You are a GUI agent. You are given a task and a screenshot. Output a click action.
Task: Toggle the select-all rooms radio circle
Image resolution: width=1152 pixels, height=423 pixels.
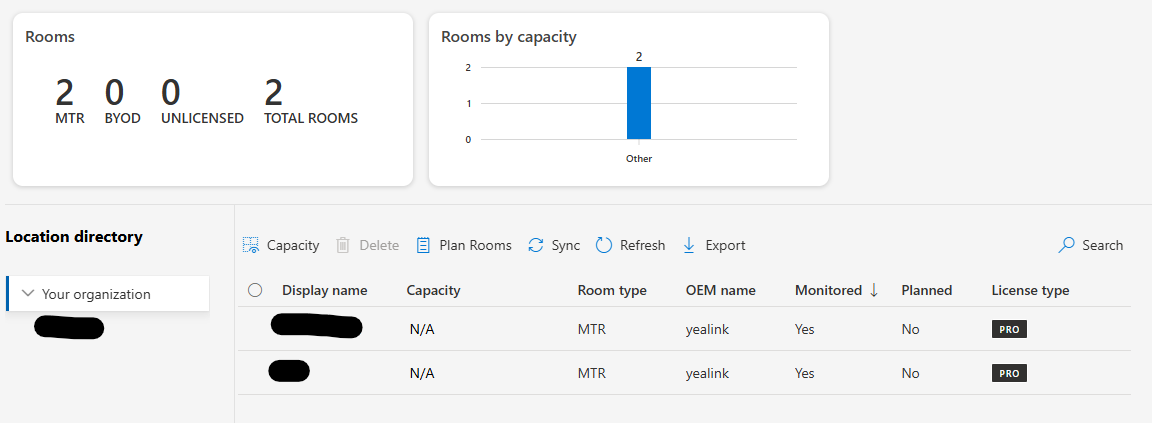[x=255, y=290]
